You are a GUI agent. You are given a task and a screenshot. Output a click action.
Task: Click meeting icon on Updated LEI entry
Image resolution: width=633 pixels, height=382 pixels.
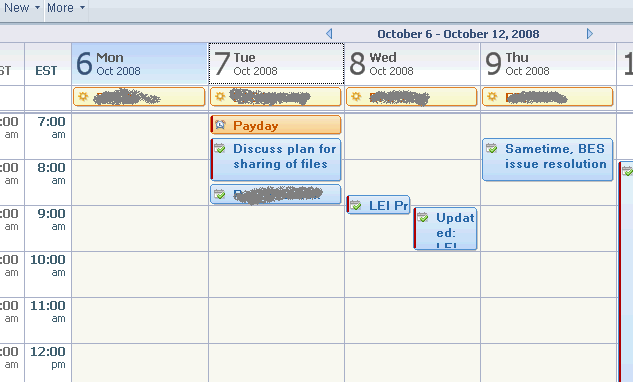pos(423,217)
